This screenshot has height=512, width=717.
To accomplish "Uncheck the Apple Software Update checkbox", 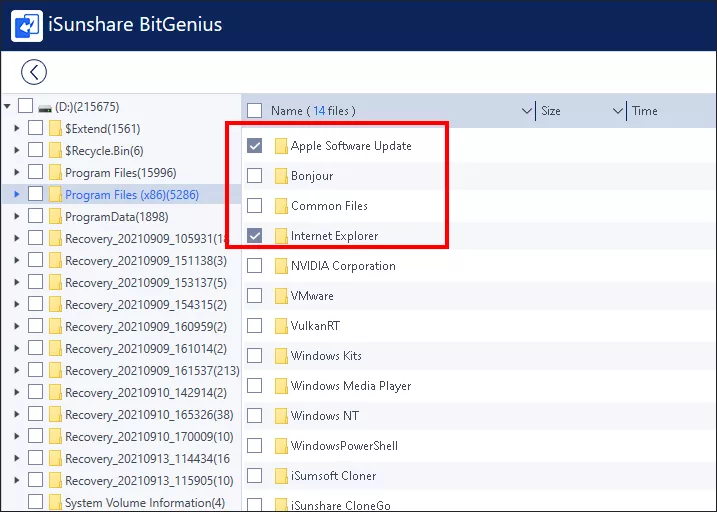I will [254, 146].
